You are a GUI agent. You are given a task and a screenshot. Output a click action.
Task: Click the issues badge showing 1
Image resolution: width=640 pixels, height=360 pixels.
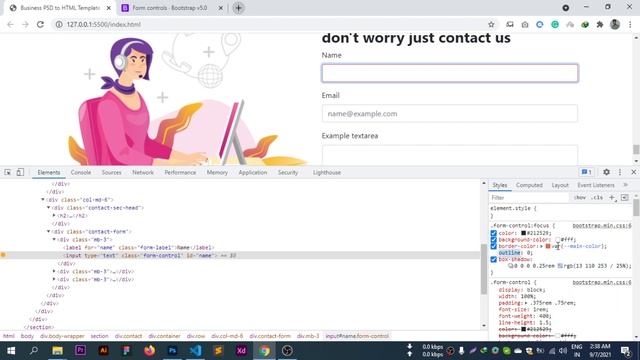coord(587,172)
